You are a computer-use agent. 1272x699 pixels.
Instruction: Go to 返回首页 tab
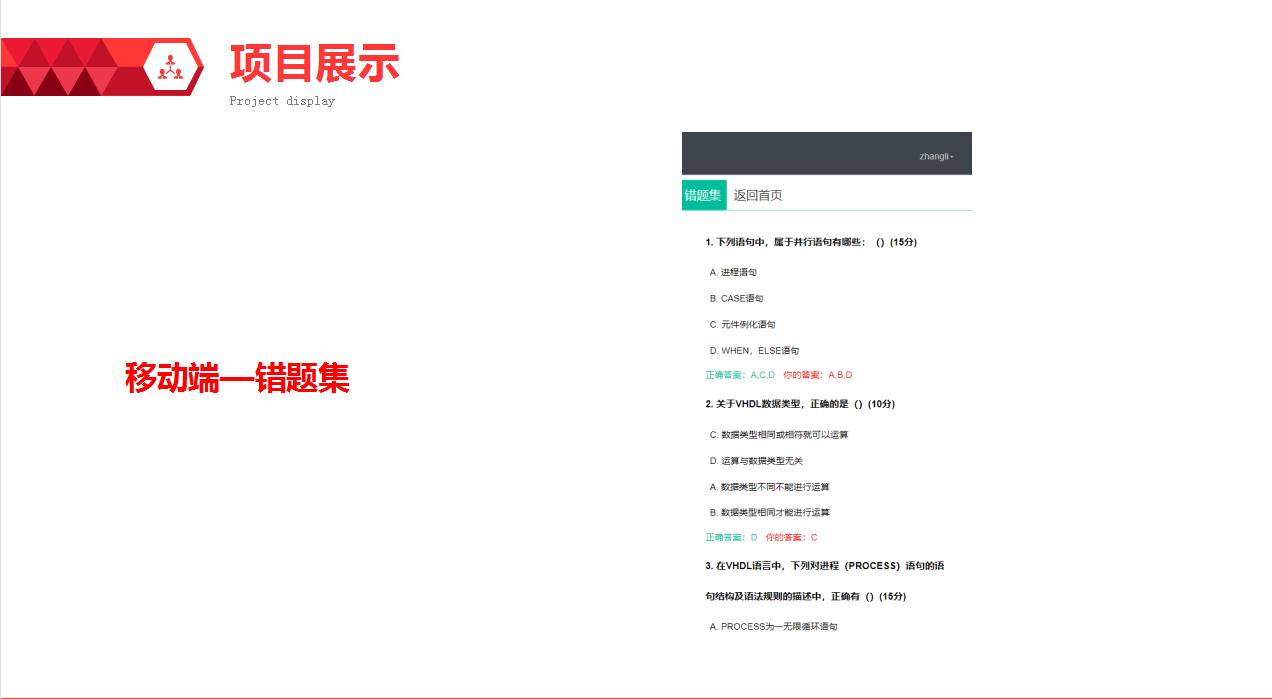point(758,195)
